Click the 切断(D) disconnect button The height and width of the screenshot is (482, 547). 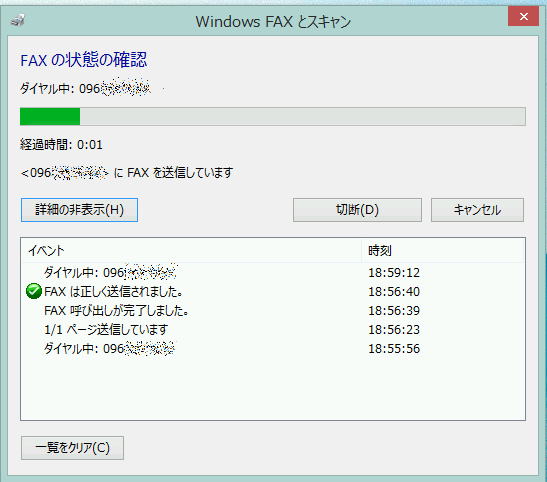tap(357, 210)
